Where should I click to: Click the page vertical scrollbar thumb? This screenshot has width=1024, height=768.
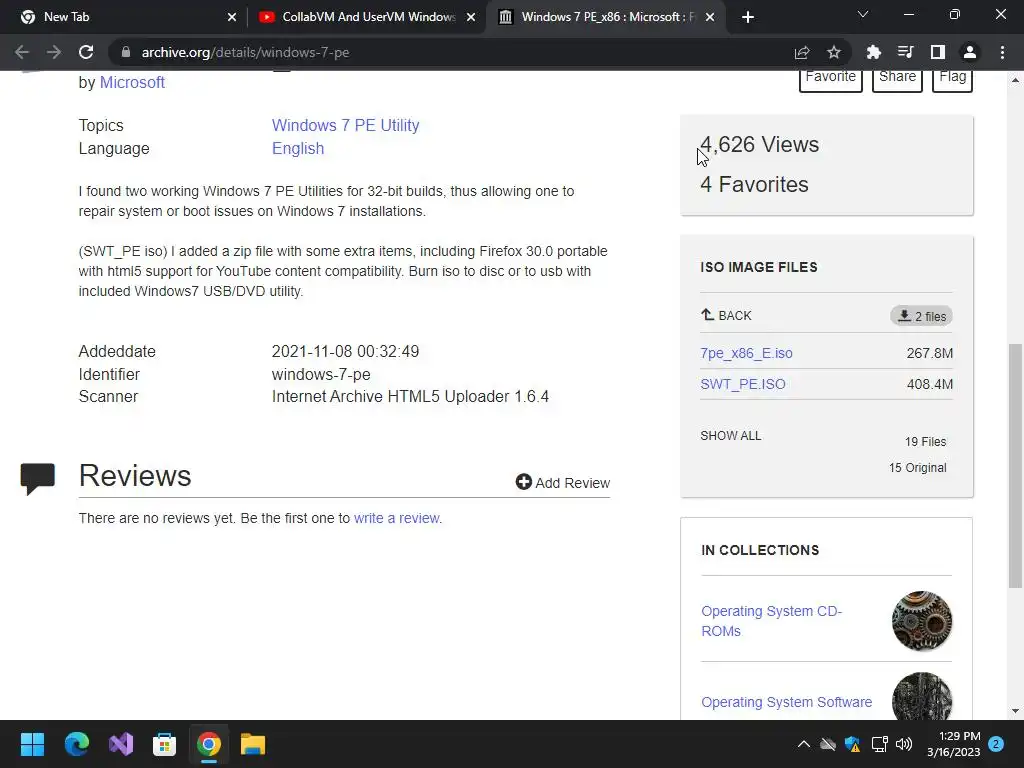click(1015, 465)
